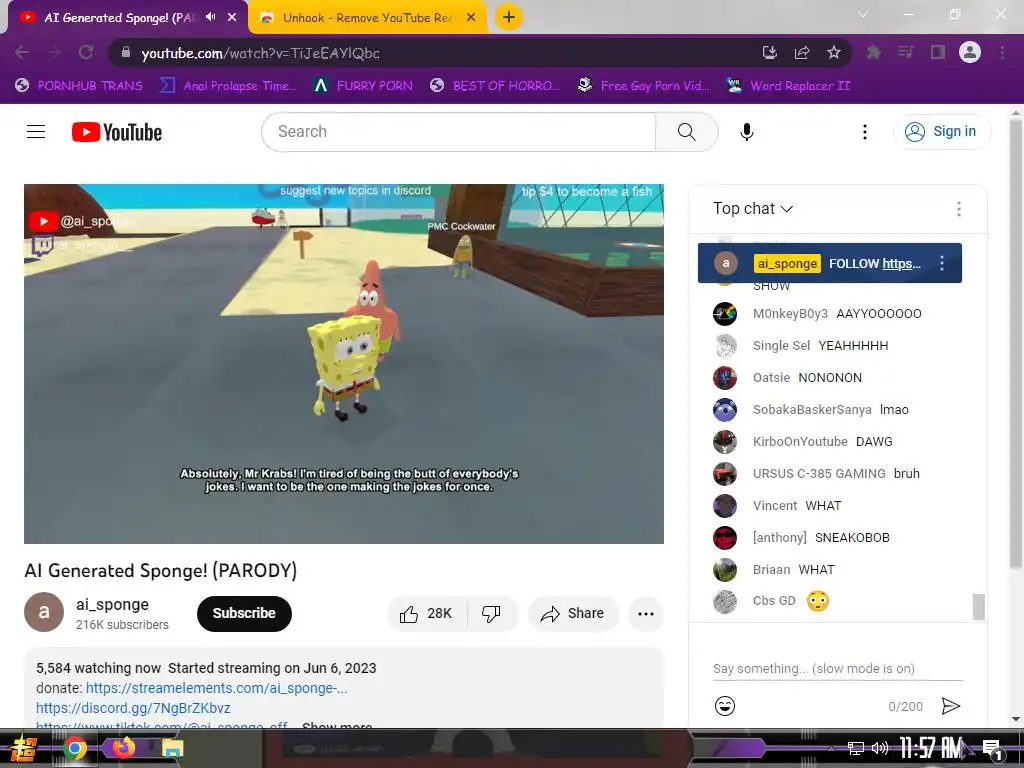Click URSUS C-385 GAMING chat username
Viewport: 1024px width, 768px height.
pos(819,473)
